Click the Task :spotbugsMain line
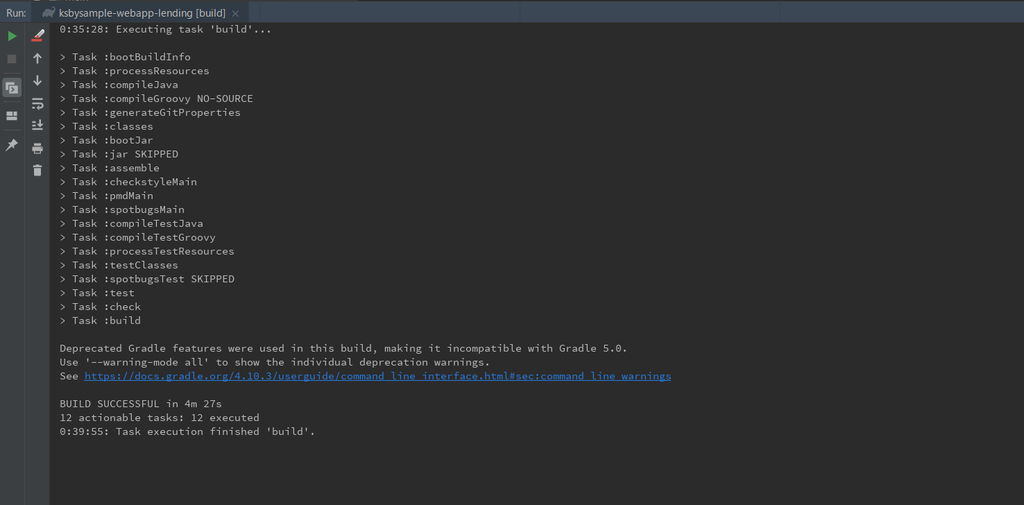1024x505 pixels. click(x=122, y=210)
